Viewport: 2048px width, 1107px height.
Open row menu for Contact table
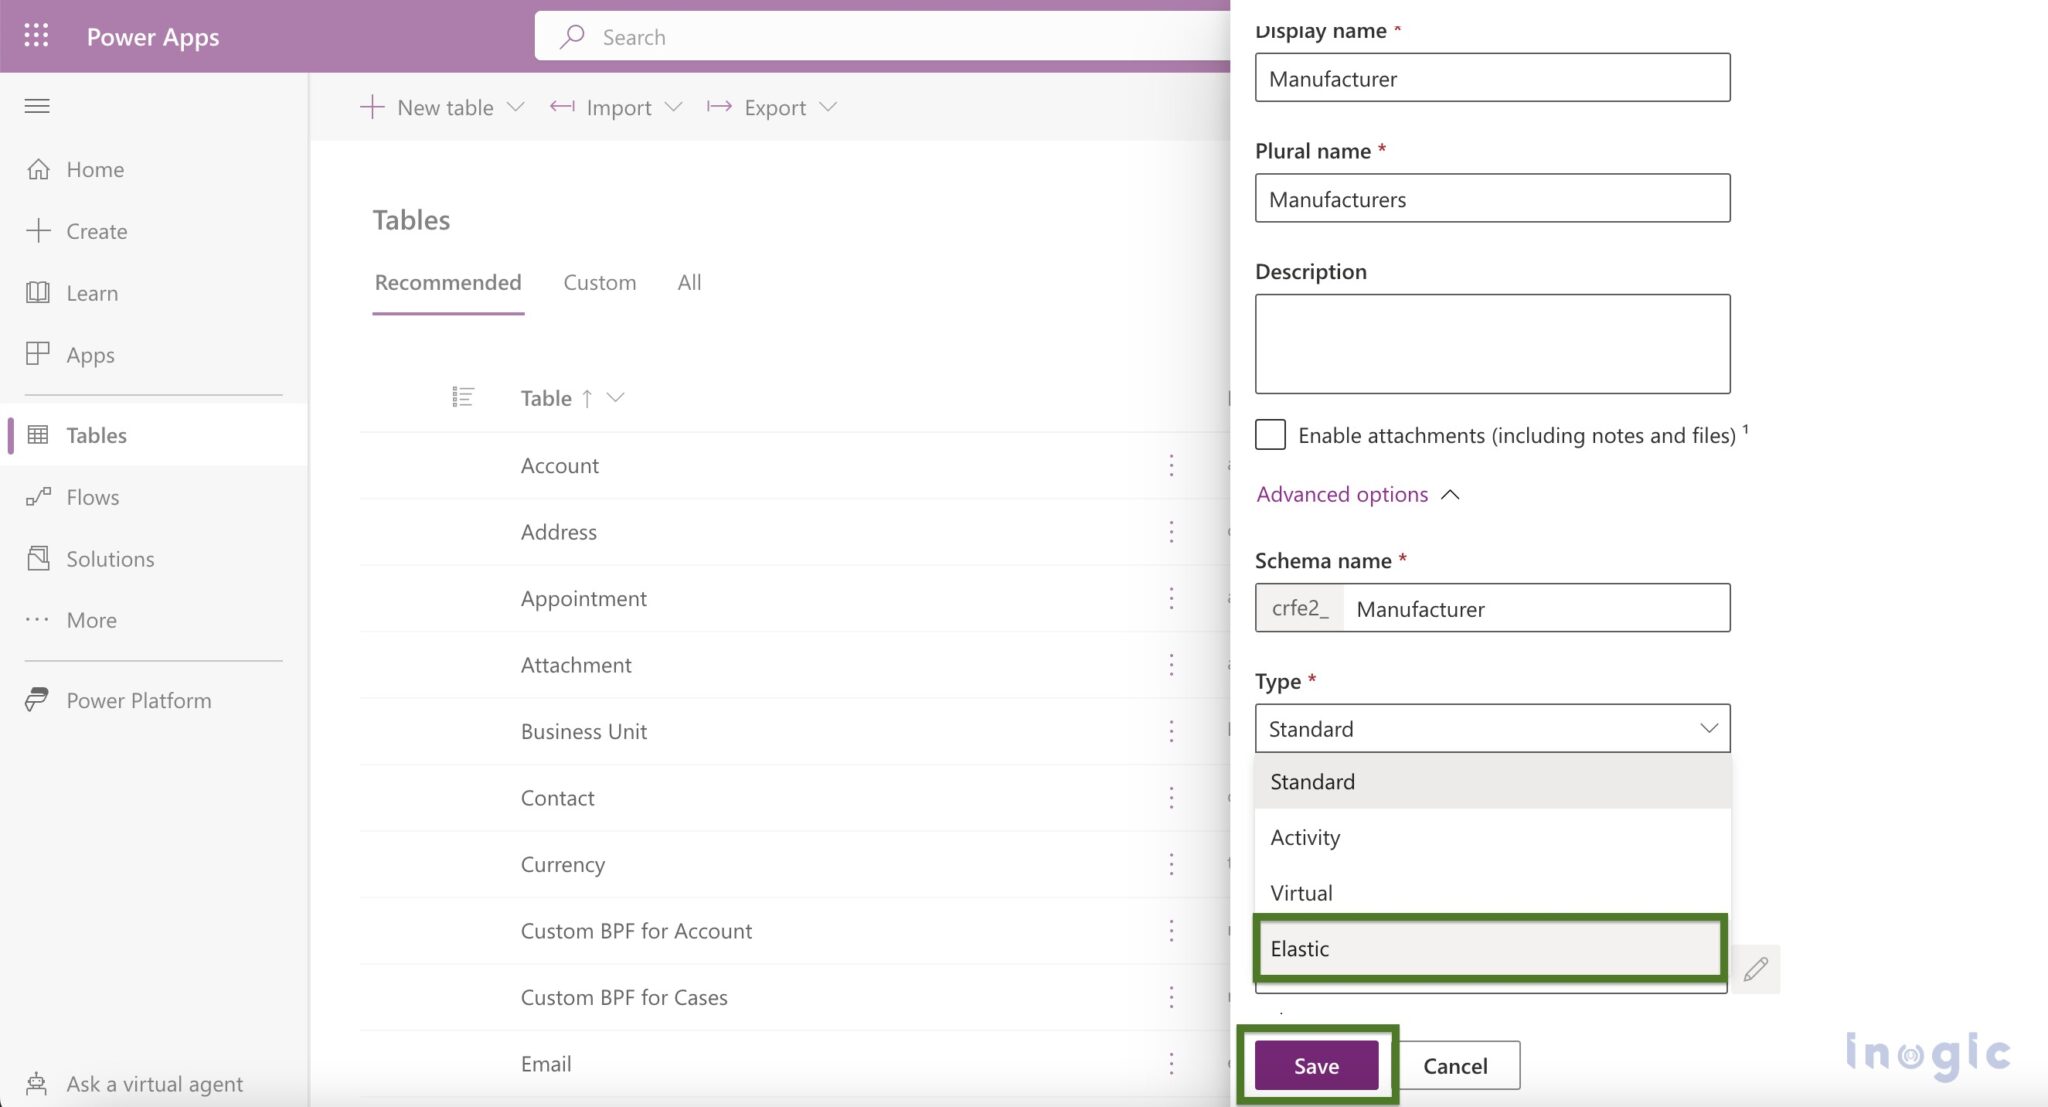pyautogui.click(x=1171, y=798)
